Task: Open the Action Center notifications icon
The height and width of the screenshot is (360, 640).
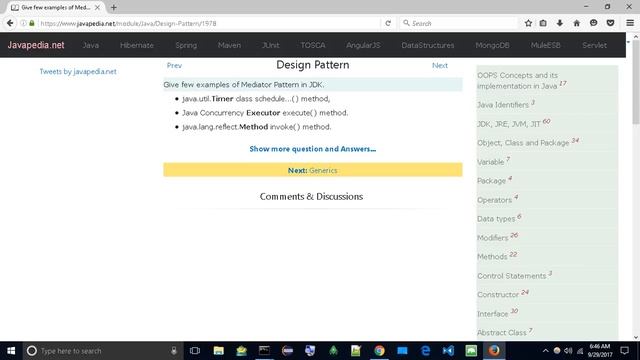Action: (x=624, y=351)
